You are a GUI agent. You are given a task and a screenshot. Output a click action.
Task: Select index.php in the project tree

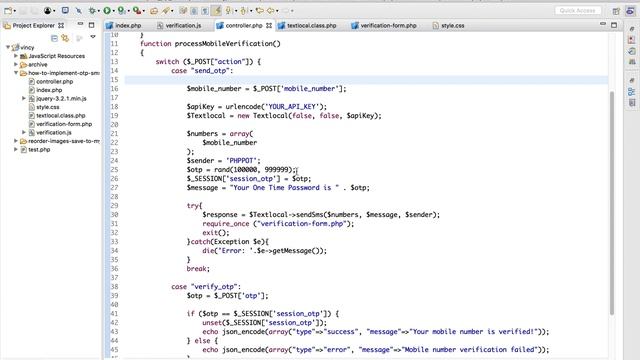click(45, 90)
